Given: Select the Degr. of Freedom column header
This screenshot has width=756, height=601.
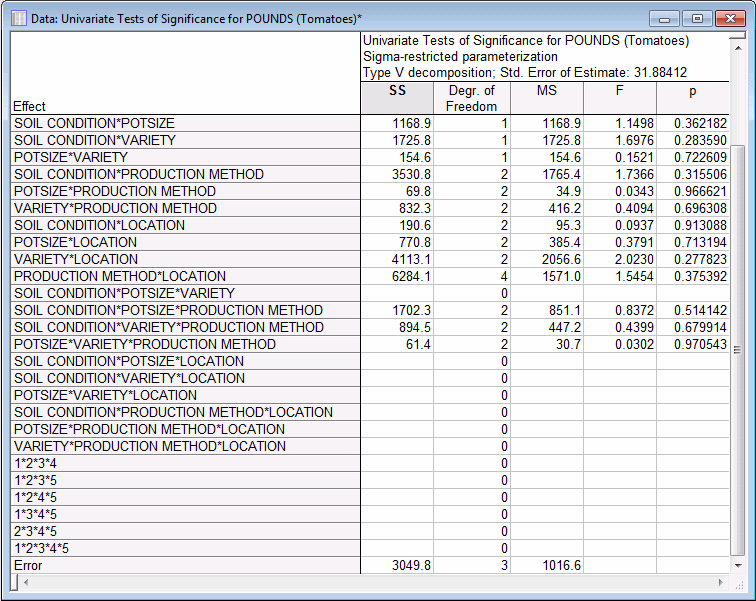Looking at the screenshot, I should [471, 98].
